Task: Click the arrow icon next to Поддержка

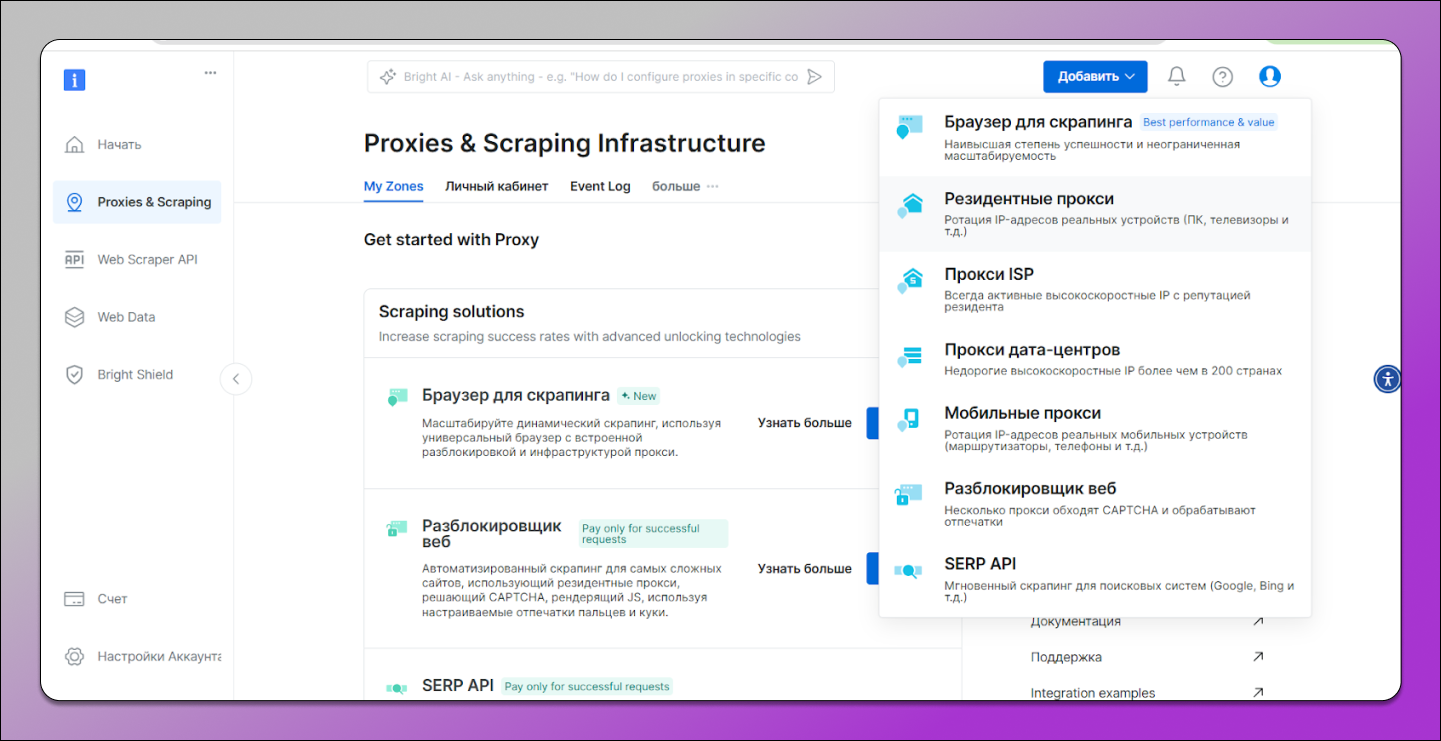Action: tap(1258, 657)
